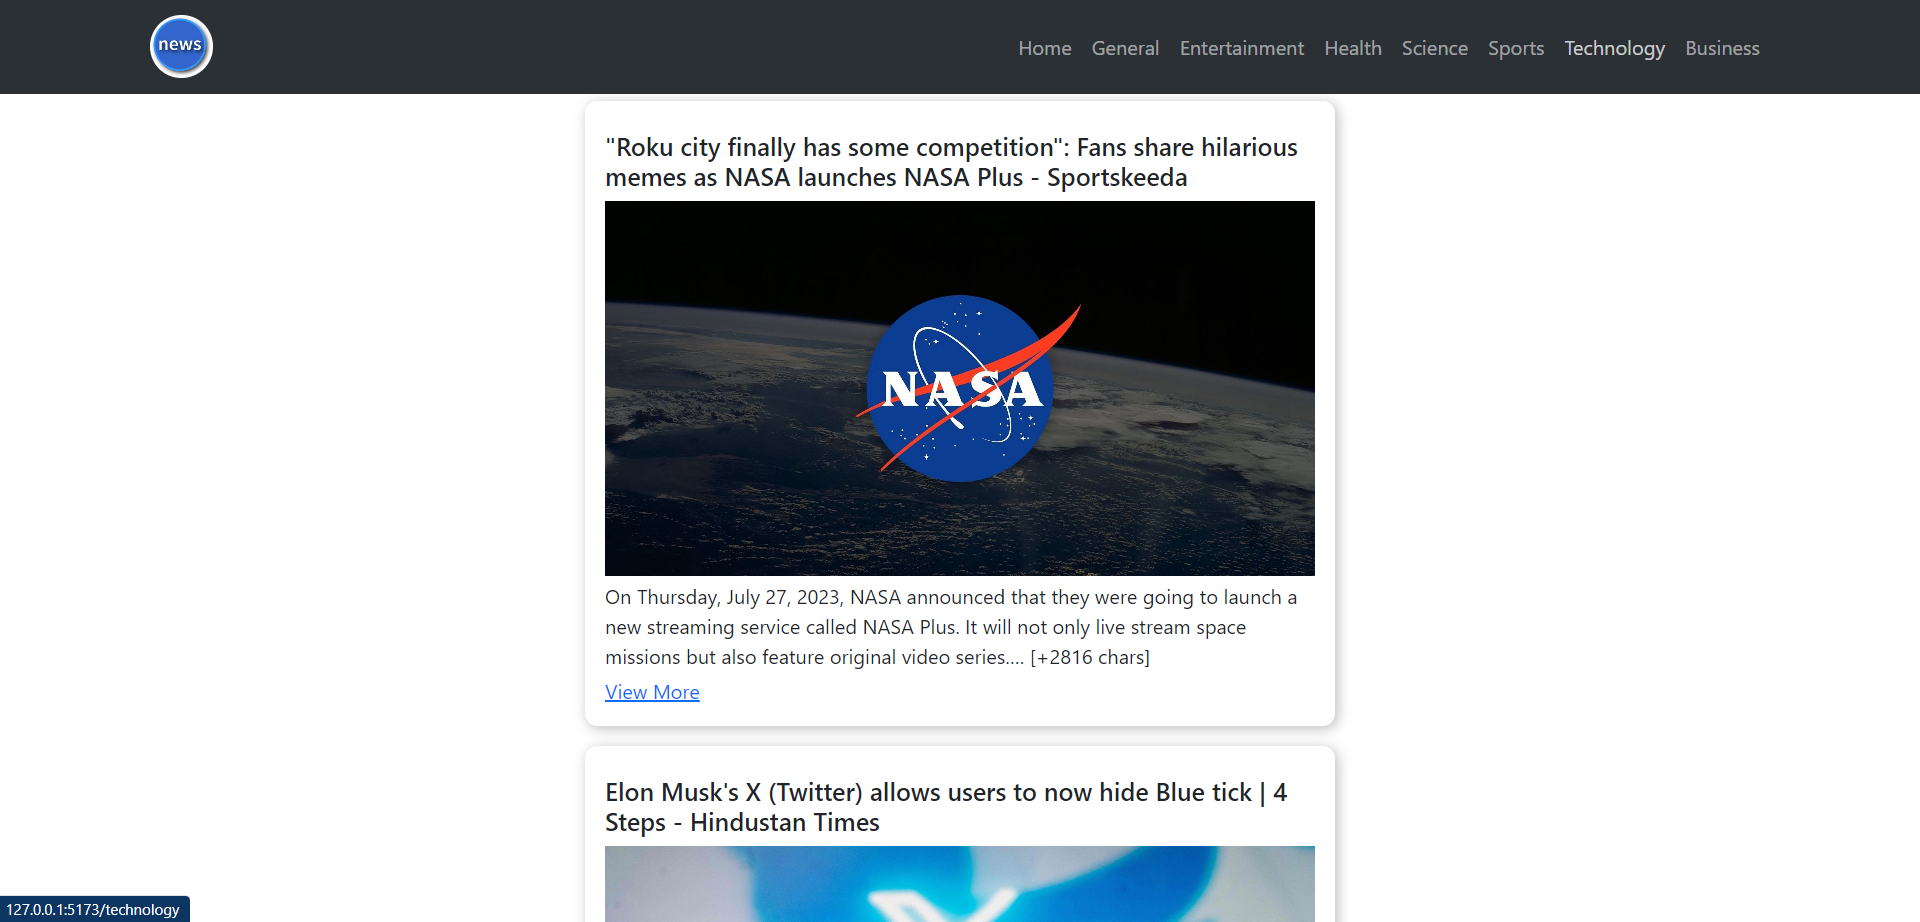Open the Home section
The width and height of the screenshot is (1920, 922).
tap(1044, 47)
